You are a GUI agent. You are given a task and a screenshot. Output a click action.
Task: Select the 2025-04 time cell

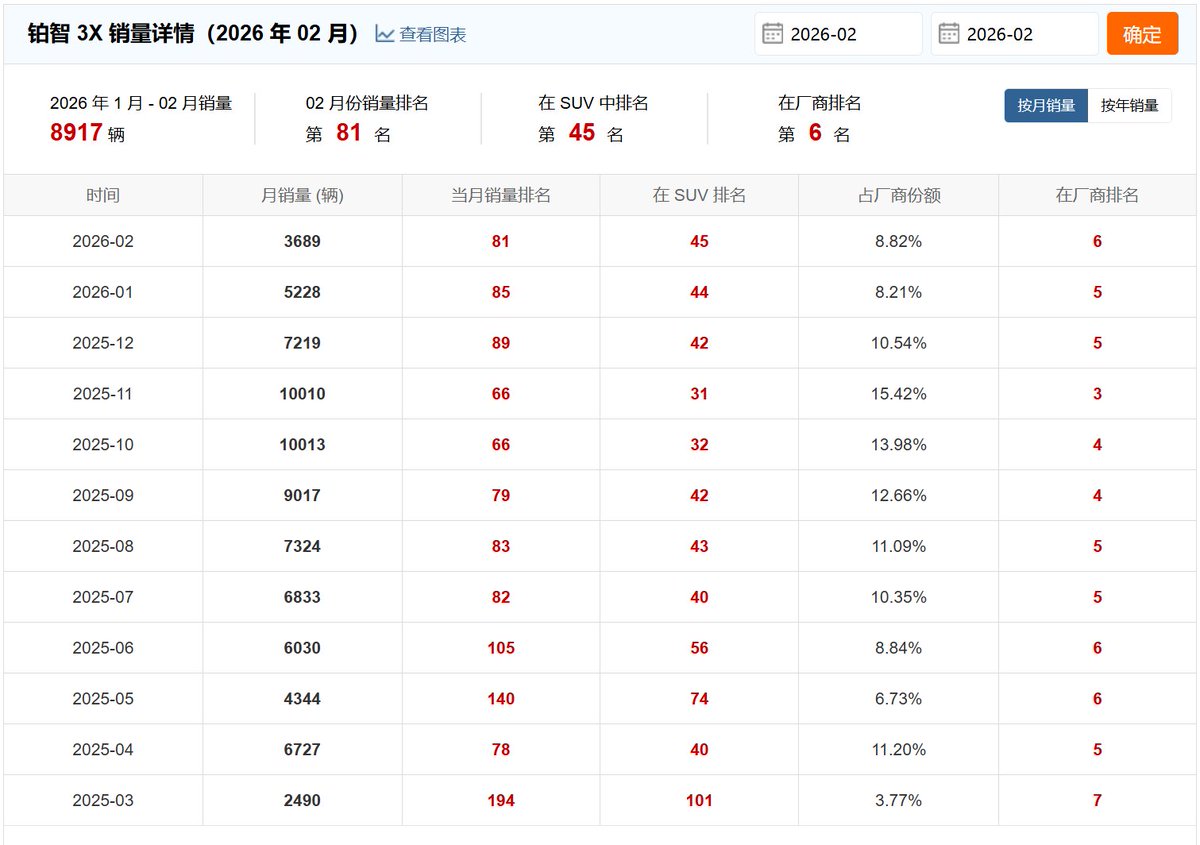(103, 750)
